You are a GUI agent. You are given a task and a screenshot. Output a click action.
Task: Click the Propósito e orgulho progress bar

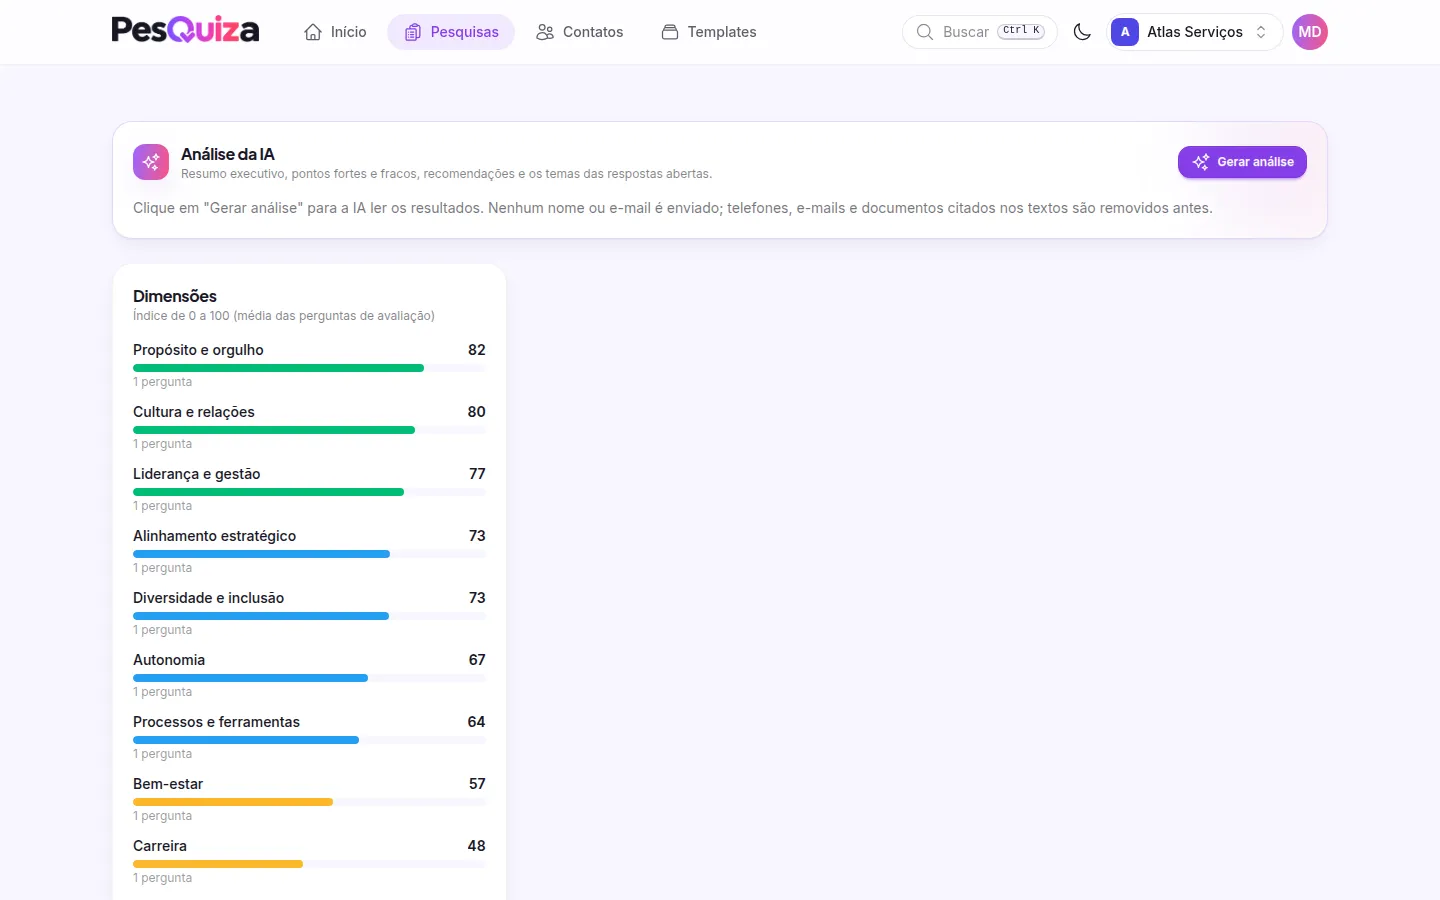click(309, 368)
